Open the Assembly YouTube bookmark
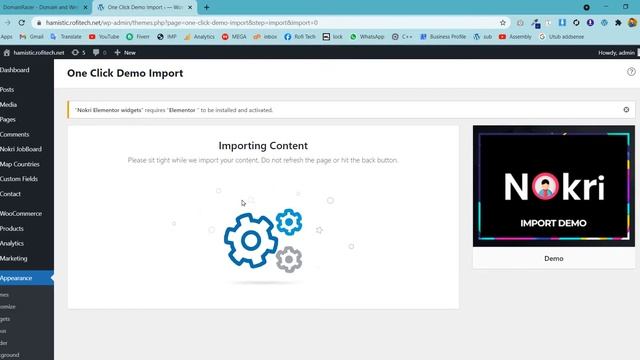 515,37
